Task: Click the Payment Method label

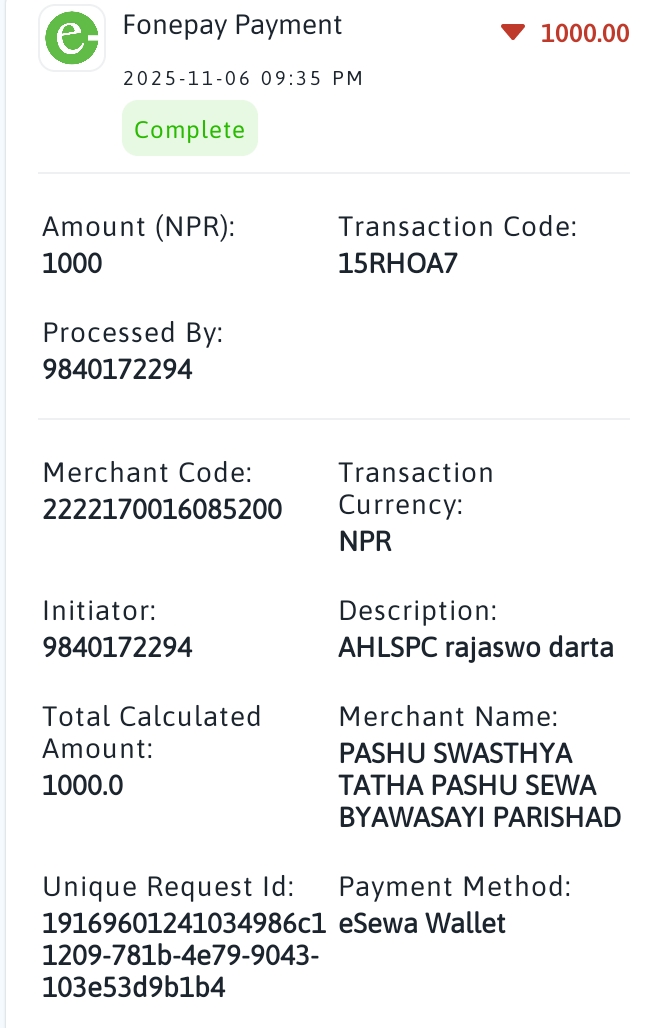Action: [455, 886]
